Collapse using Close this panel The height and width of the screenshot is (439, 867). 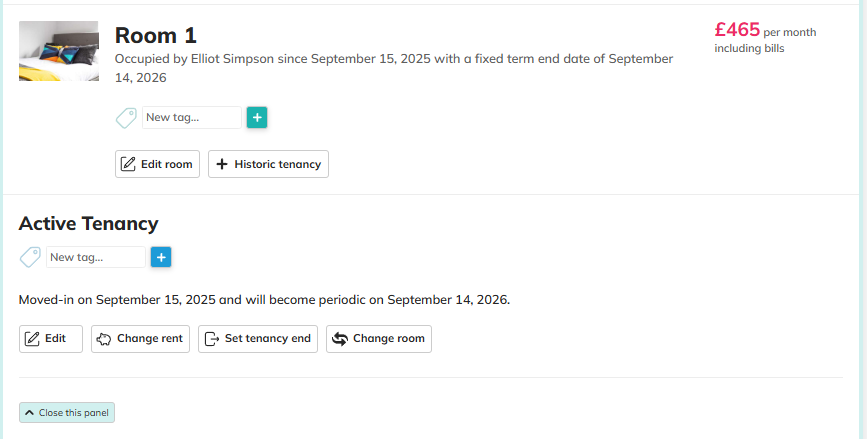point(67,412)
